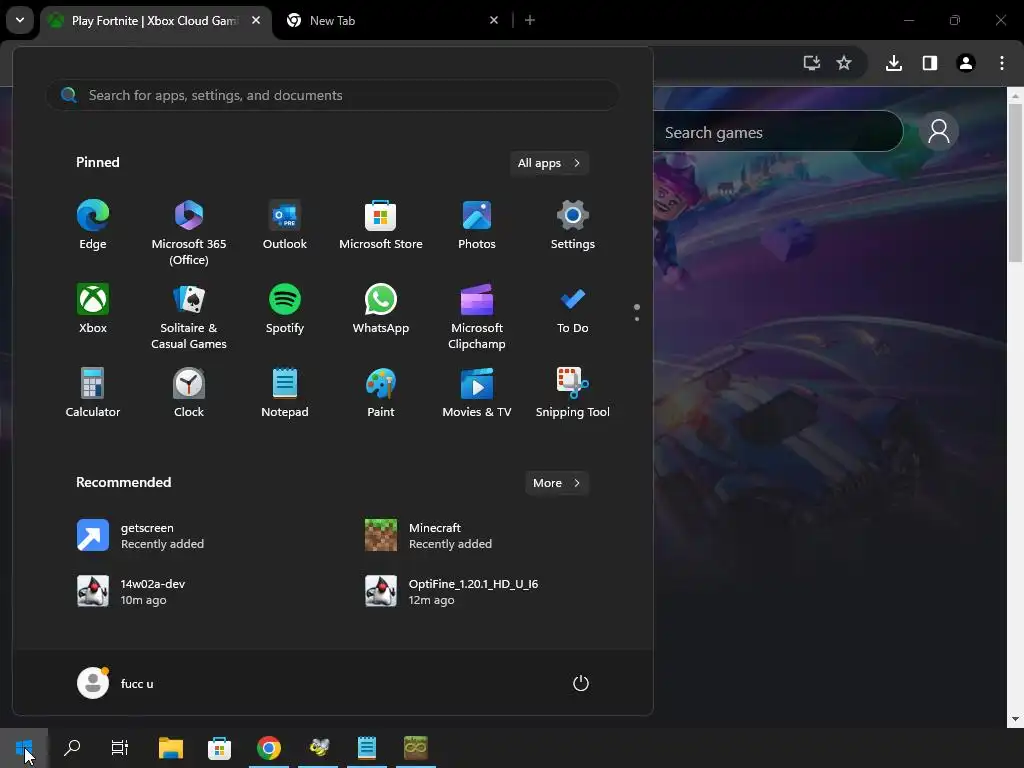Launch Movies & TV
The height and width of the screenshot is (768, 1024).
tap(477, 392)
